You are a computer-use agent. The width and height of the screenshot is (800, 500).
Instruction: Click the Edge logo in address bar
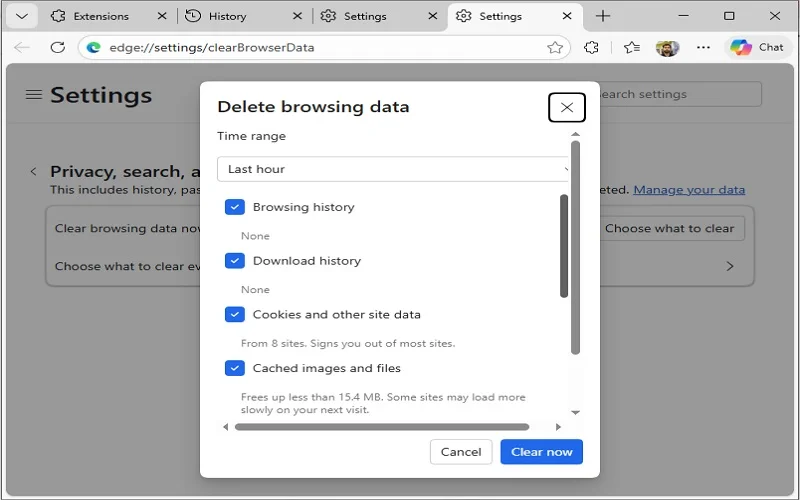coord(93,47)
